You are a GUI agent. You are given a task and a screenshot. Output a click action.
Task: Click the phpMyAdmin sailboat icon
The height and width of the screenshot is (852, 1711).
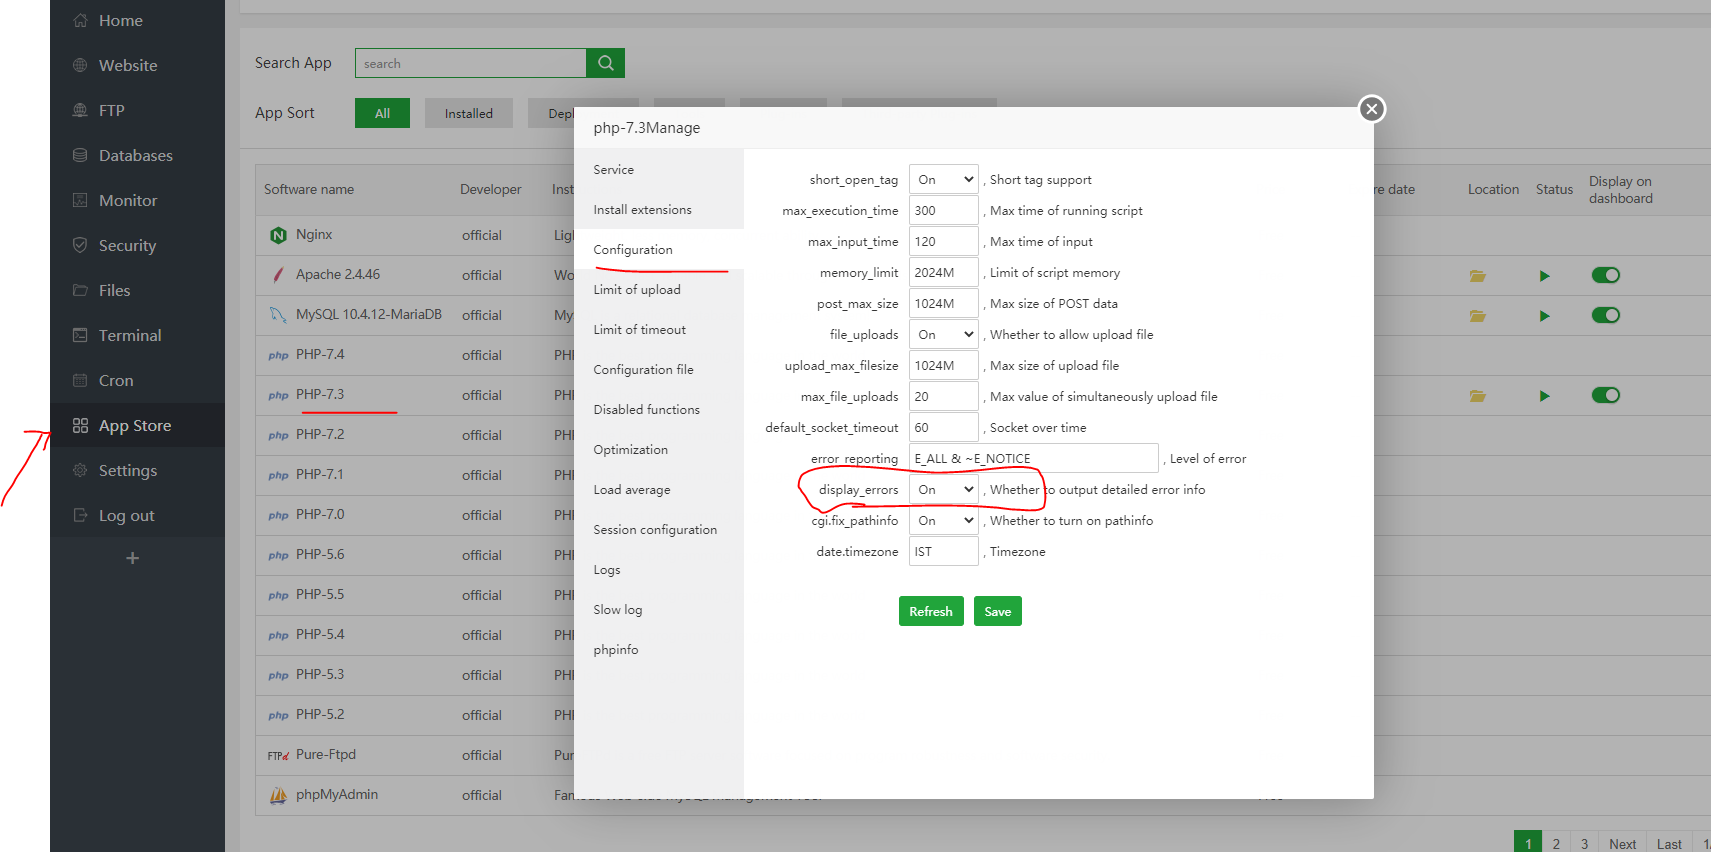(278, 795)
